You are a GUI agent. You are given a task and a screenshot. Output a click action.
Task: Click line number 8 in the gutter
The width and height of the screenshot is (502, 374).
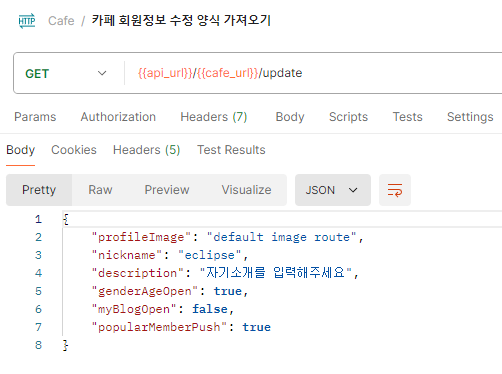pos(38,345)
